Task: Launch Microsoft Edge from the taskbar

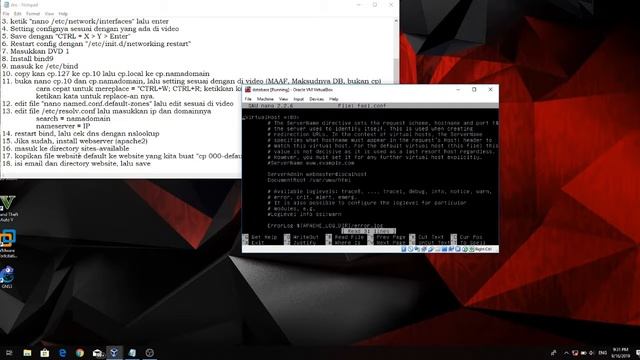Action: 62,353
